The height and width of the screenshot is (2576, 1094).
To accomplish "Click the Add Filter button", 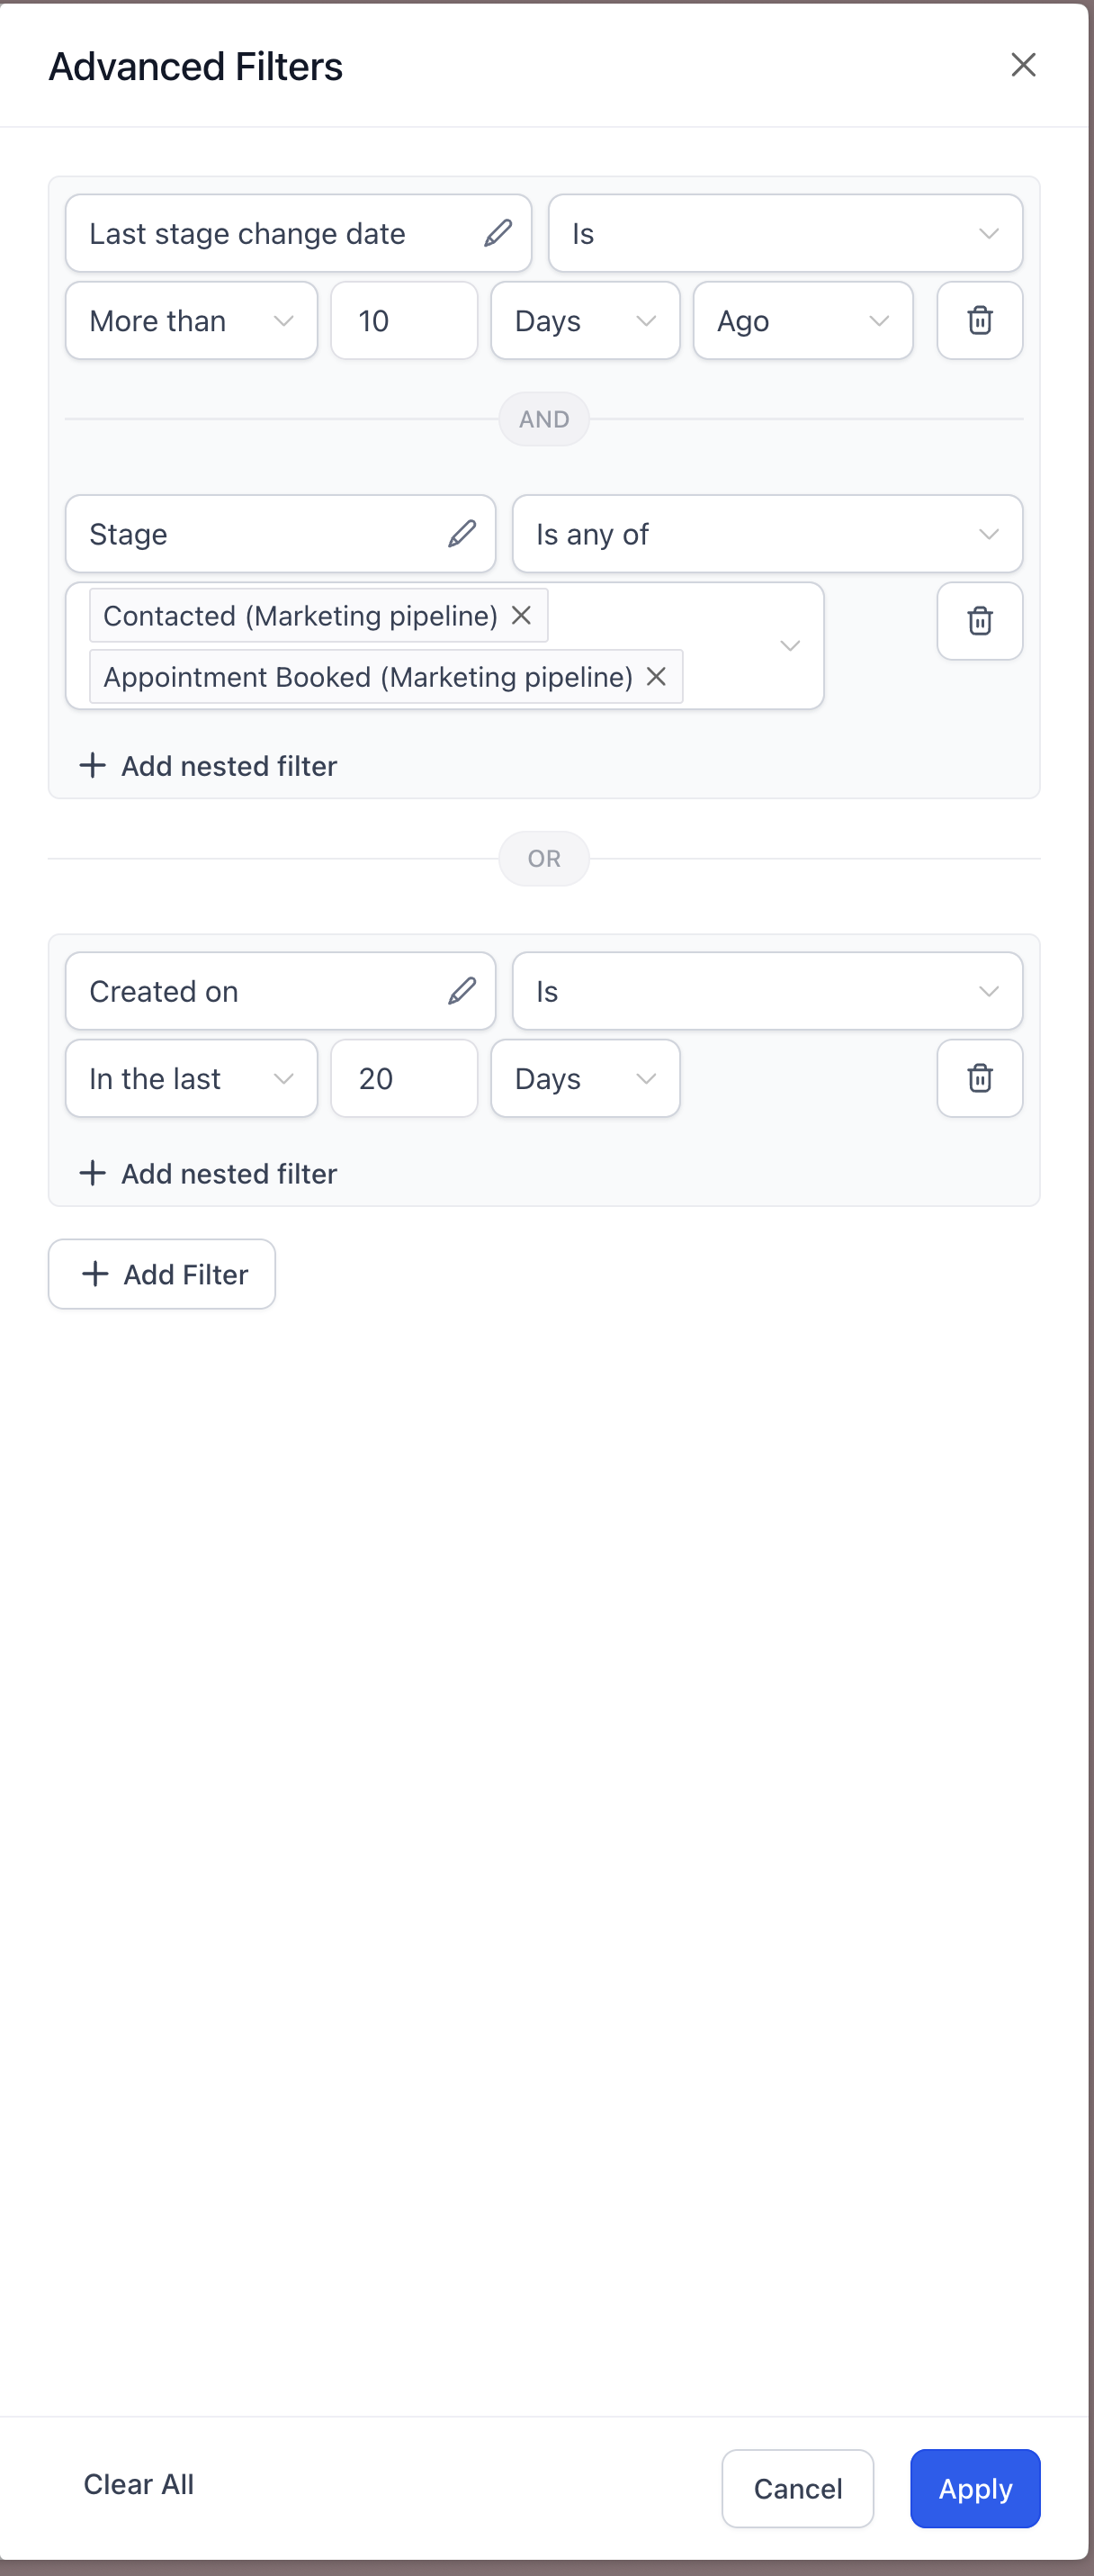I will point(162,1274).
